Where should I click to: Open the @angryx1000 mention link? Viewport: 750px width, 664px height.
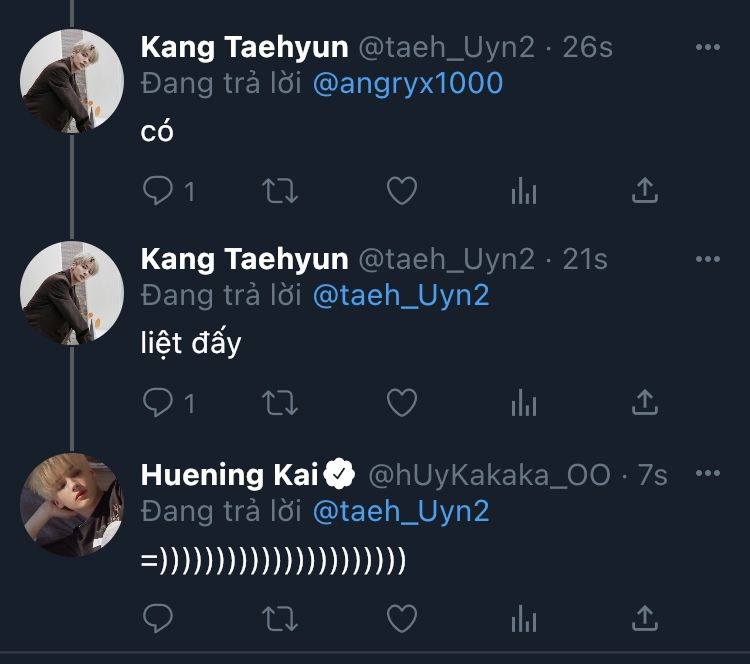[x=408, y=83]
